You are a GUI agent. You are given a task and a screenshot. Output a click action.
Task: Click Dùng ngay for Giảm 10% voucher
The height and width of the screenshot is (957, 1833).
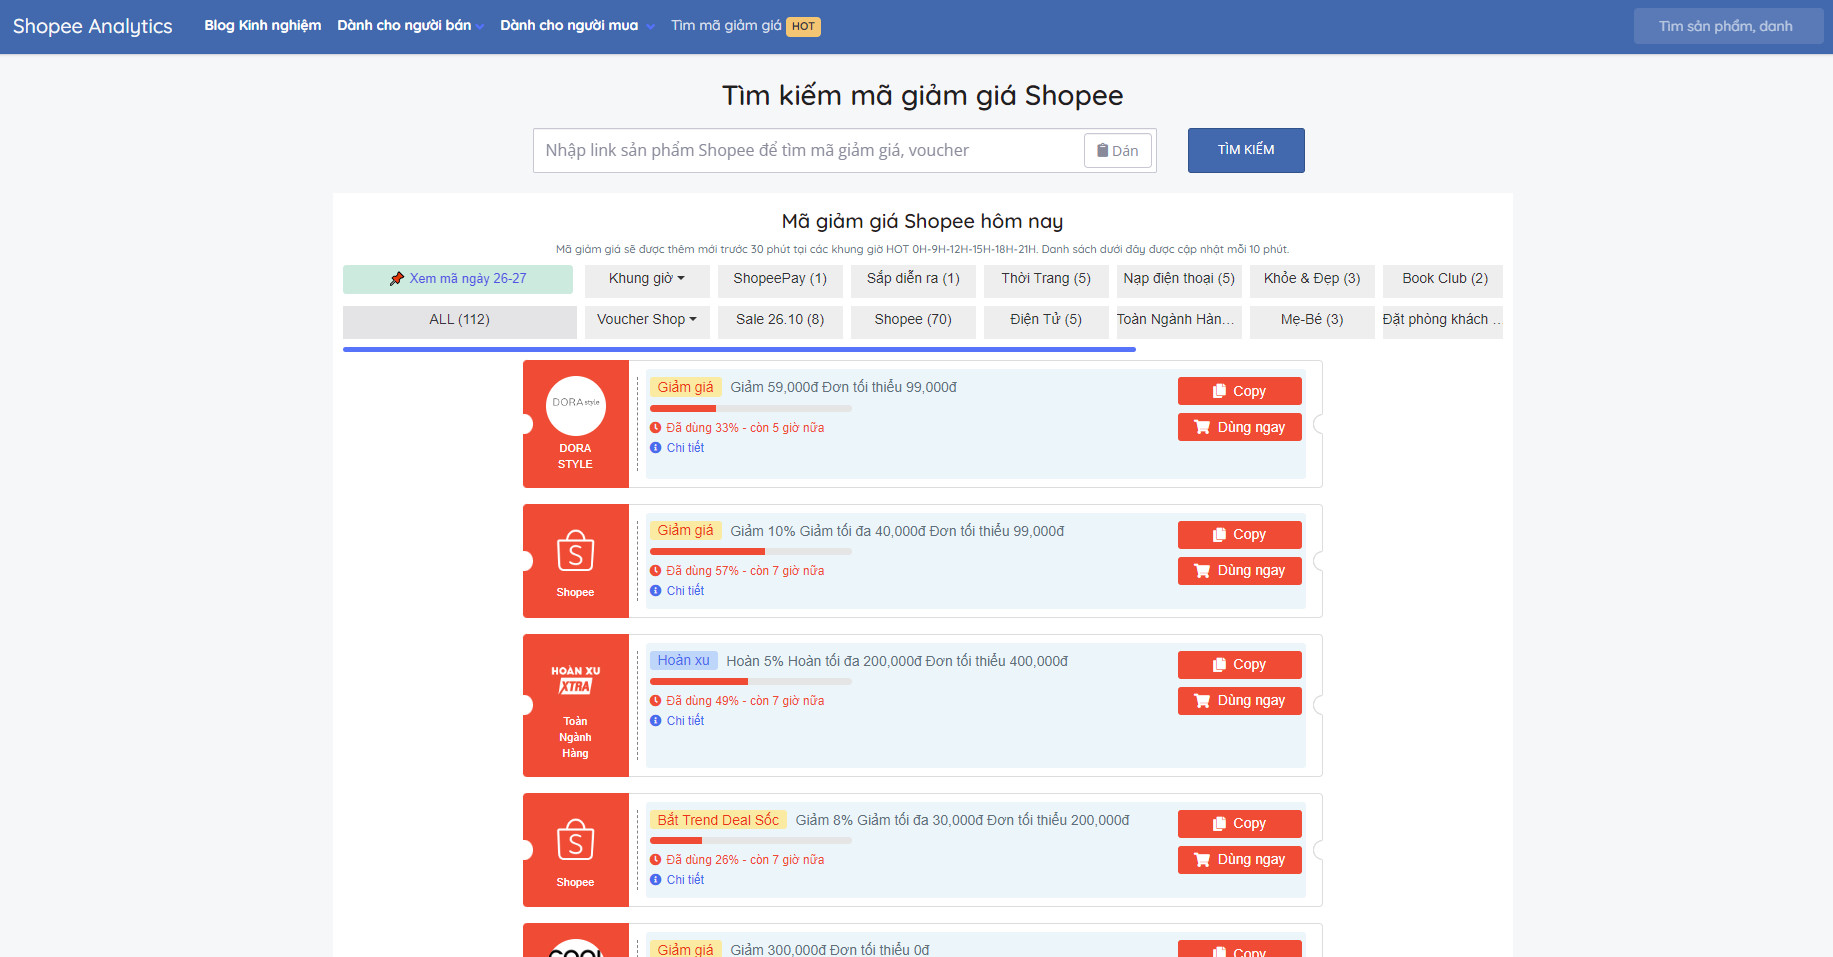1240,571
